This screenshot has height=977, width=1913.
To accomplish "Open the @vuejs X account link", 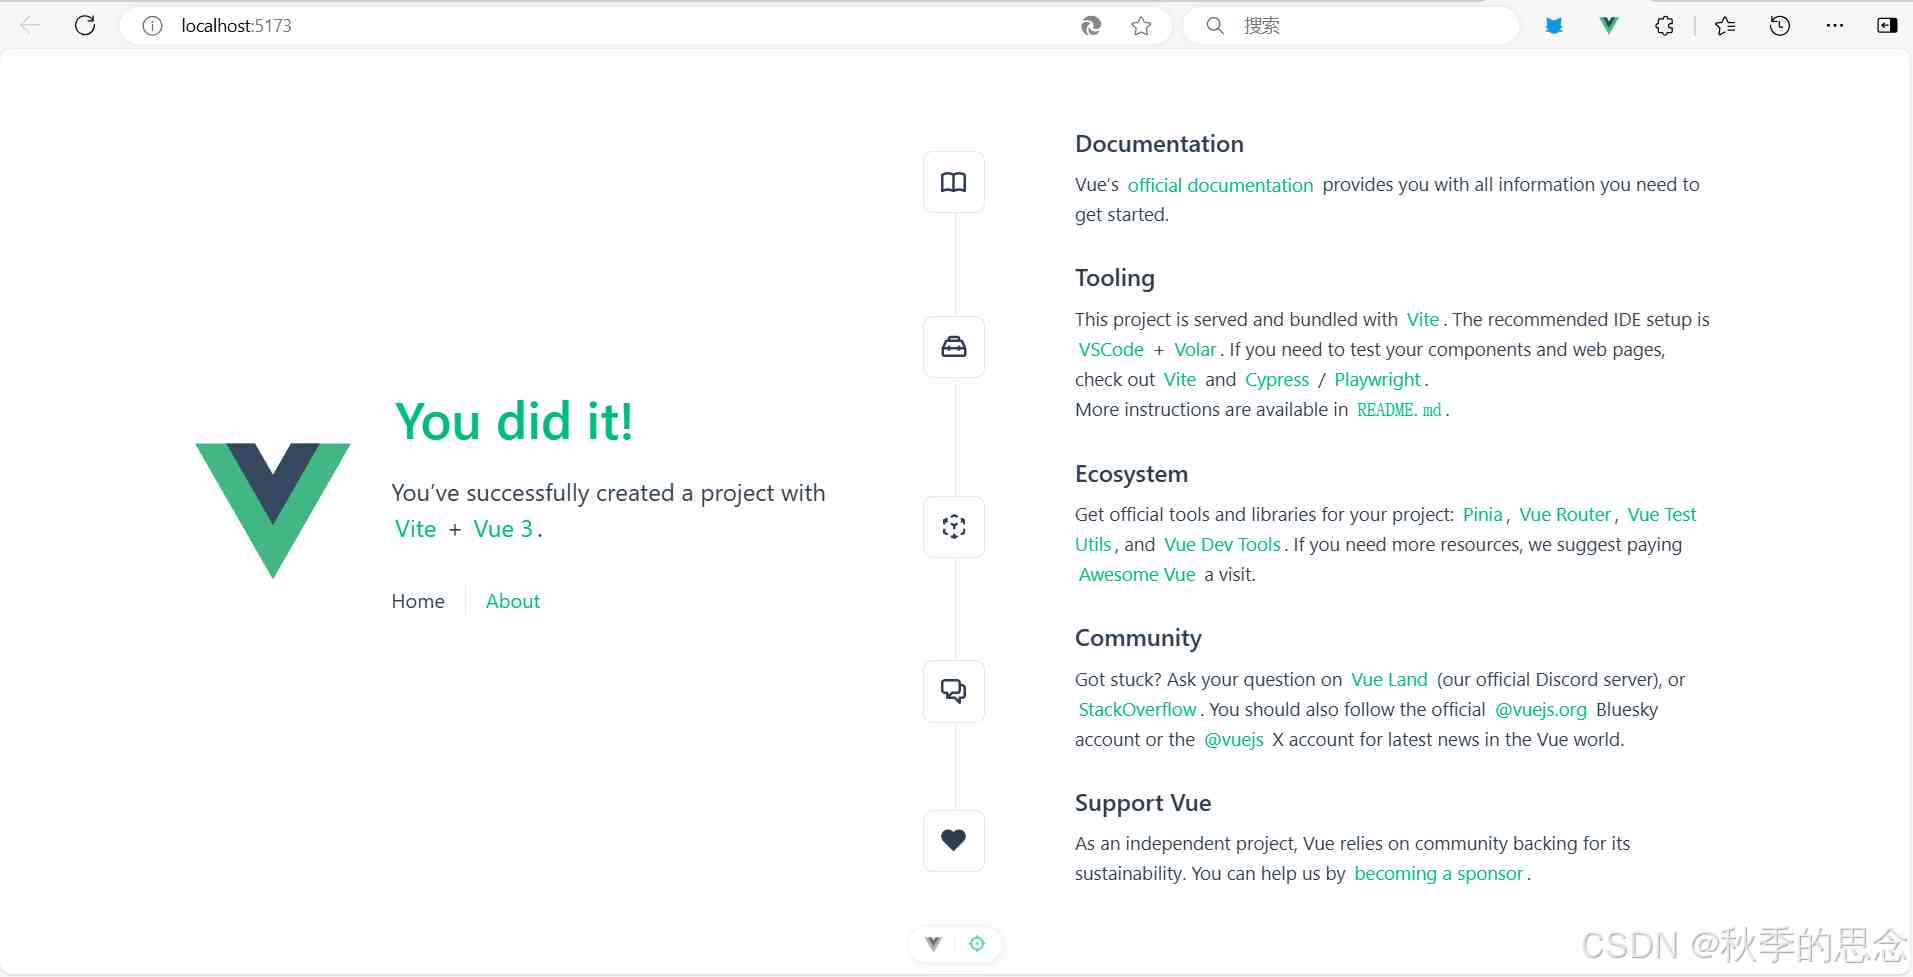I will tap(1233, 740).
